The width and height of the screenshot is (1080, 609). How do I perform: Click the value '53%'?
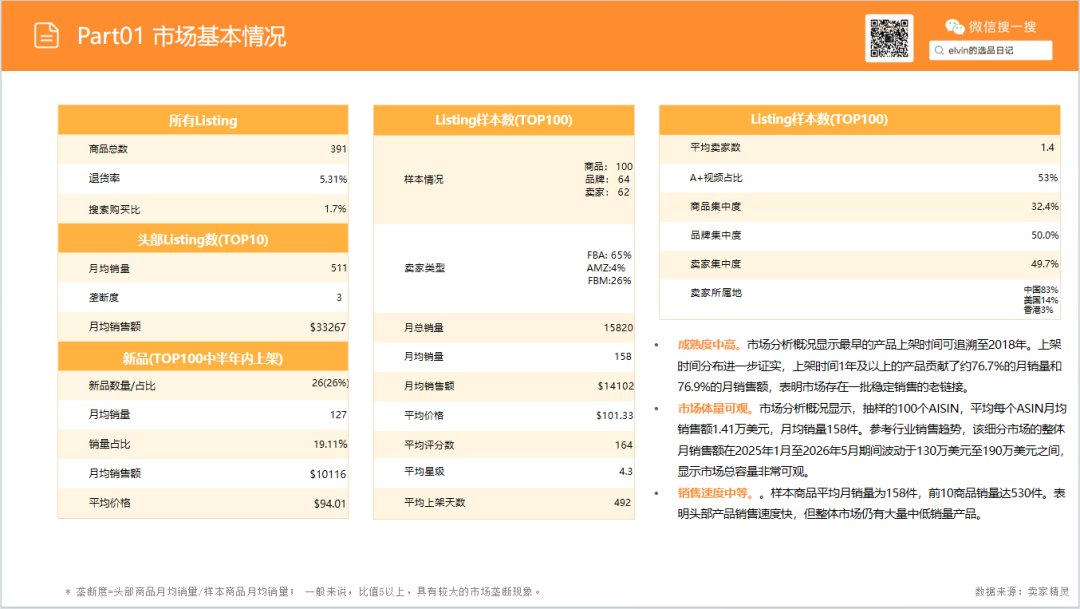(1048, 178)
